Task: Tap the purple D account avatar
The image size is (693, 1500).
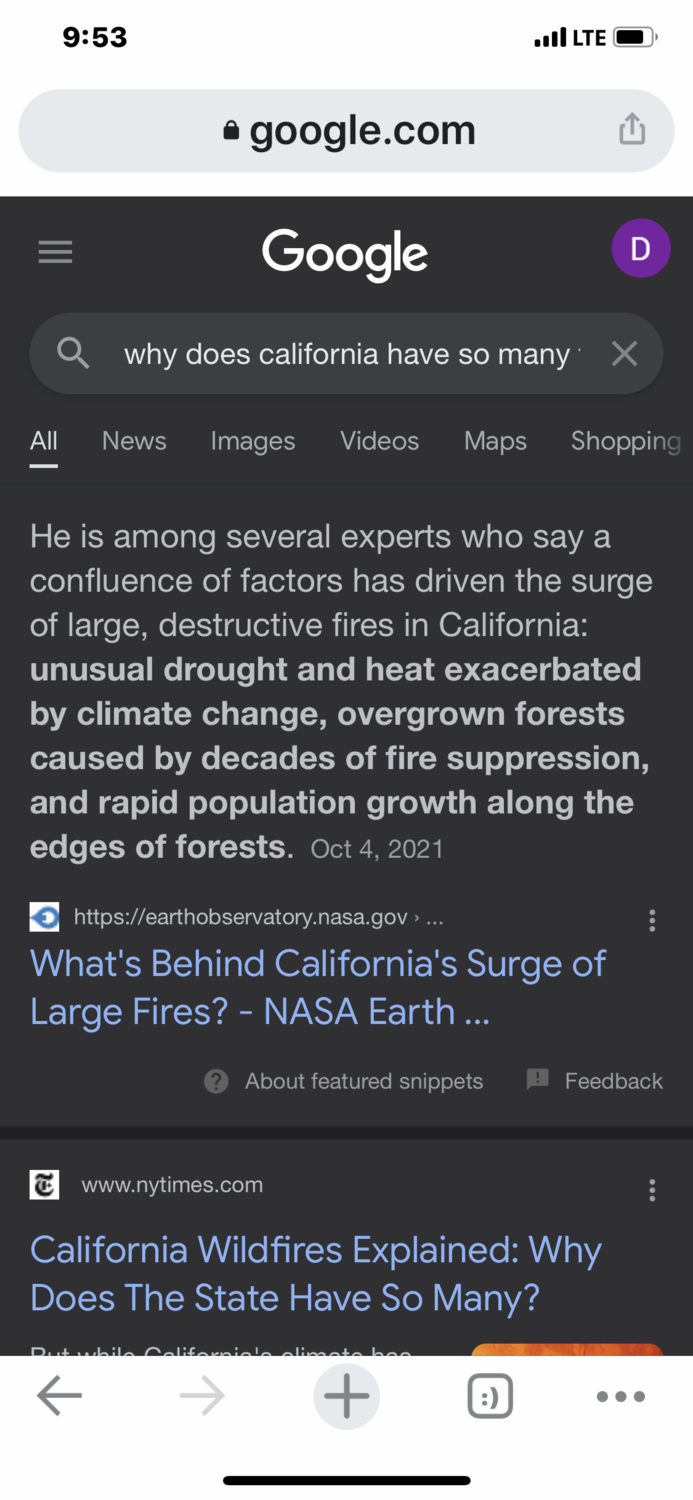Action: 640,248
